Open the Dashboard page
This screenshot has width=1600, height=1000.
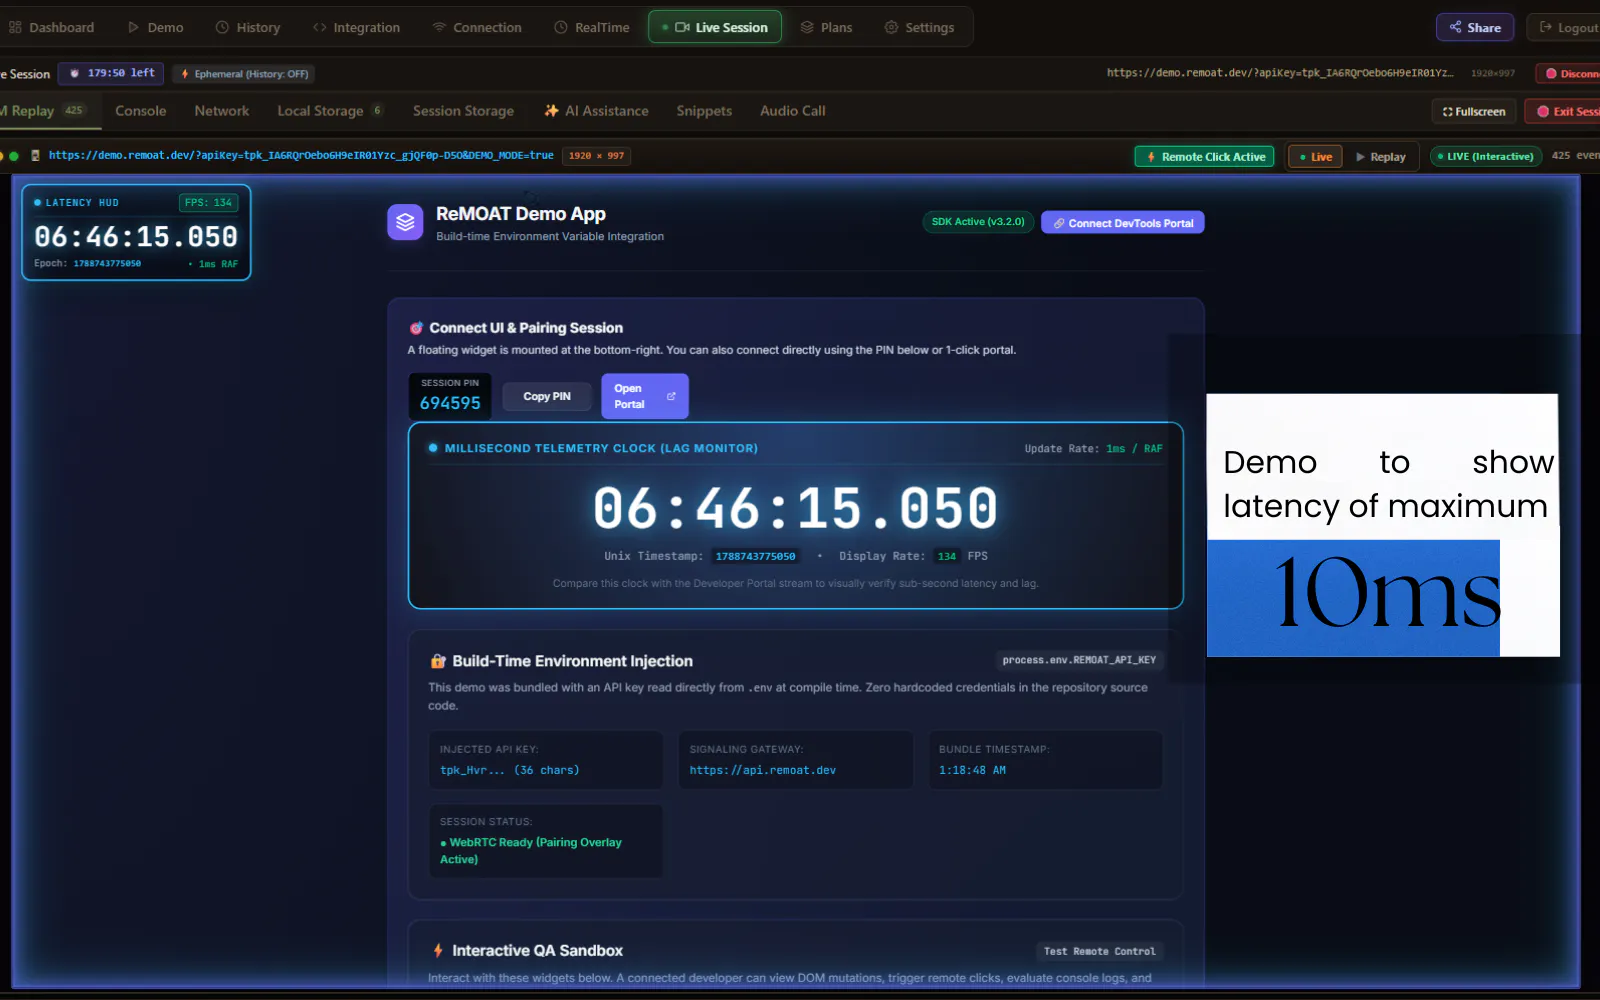[x=51, y=27]
